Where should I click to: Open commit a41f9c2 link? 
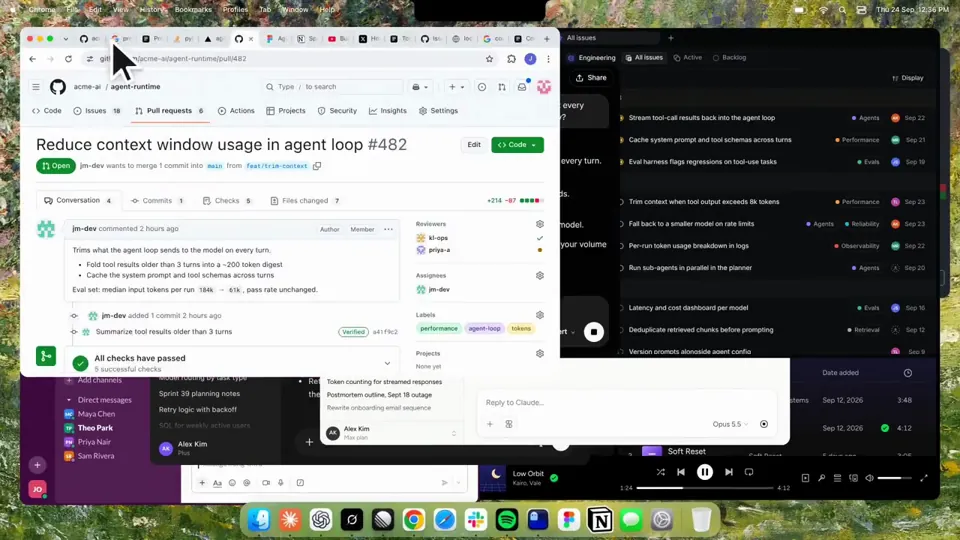pyautogui.click(x=385, y=332)
